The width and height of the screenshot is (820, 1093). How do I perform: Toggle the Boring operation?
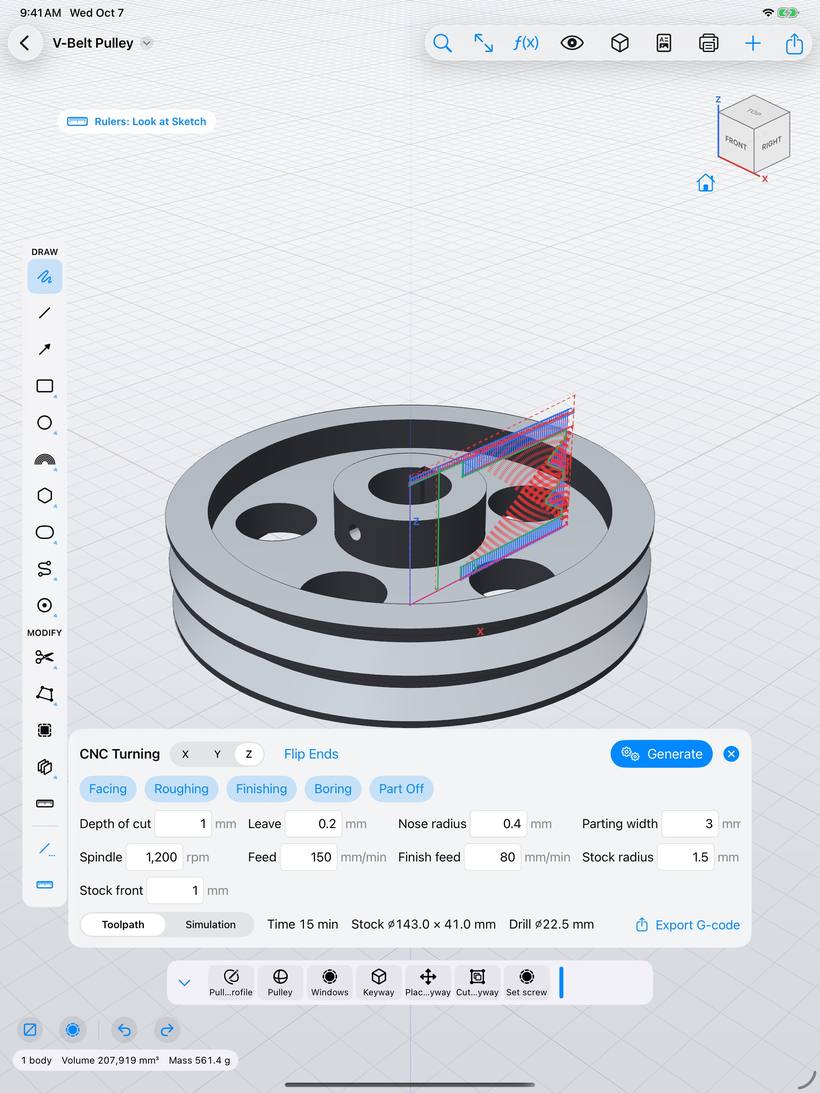[333, 789]
